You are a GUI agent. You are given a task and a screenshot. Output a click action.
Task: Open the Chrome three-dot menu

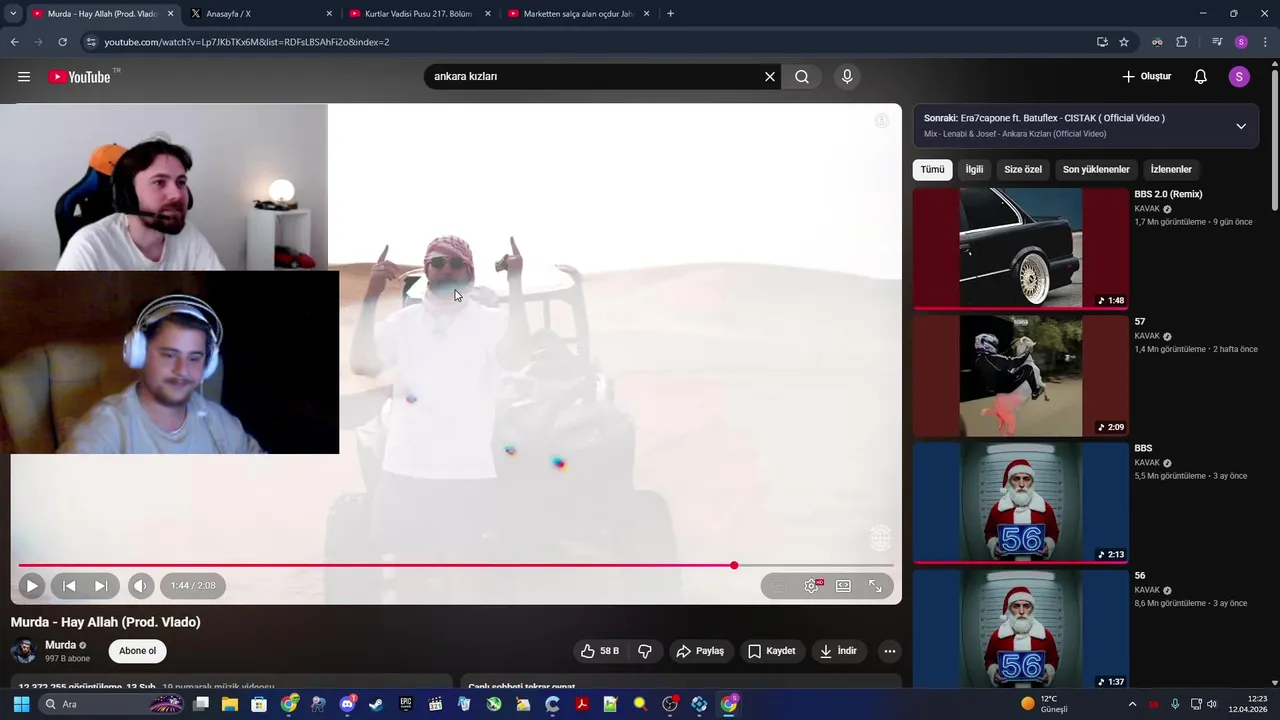1265,42
